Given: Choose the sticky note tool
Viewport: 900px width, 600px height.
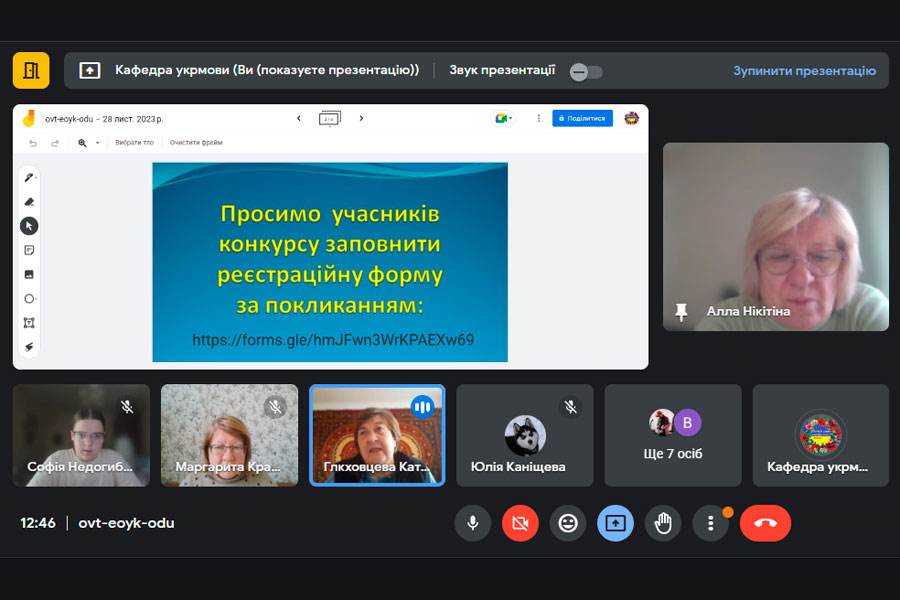Looking at the screenshot, I should coord(29,250).
